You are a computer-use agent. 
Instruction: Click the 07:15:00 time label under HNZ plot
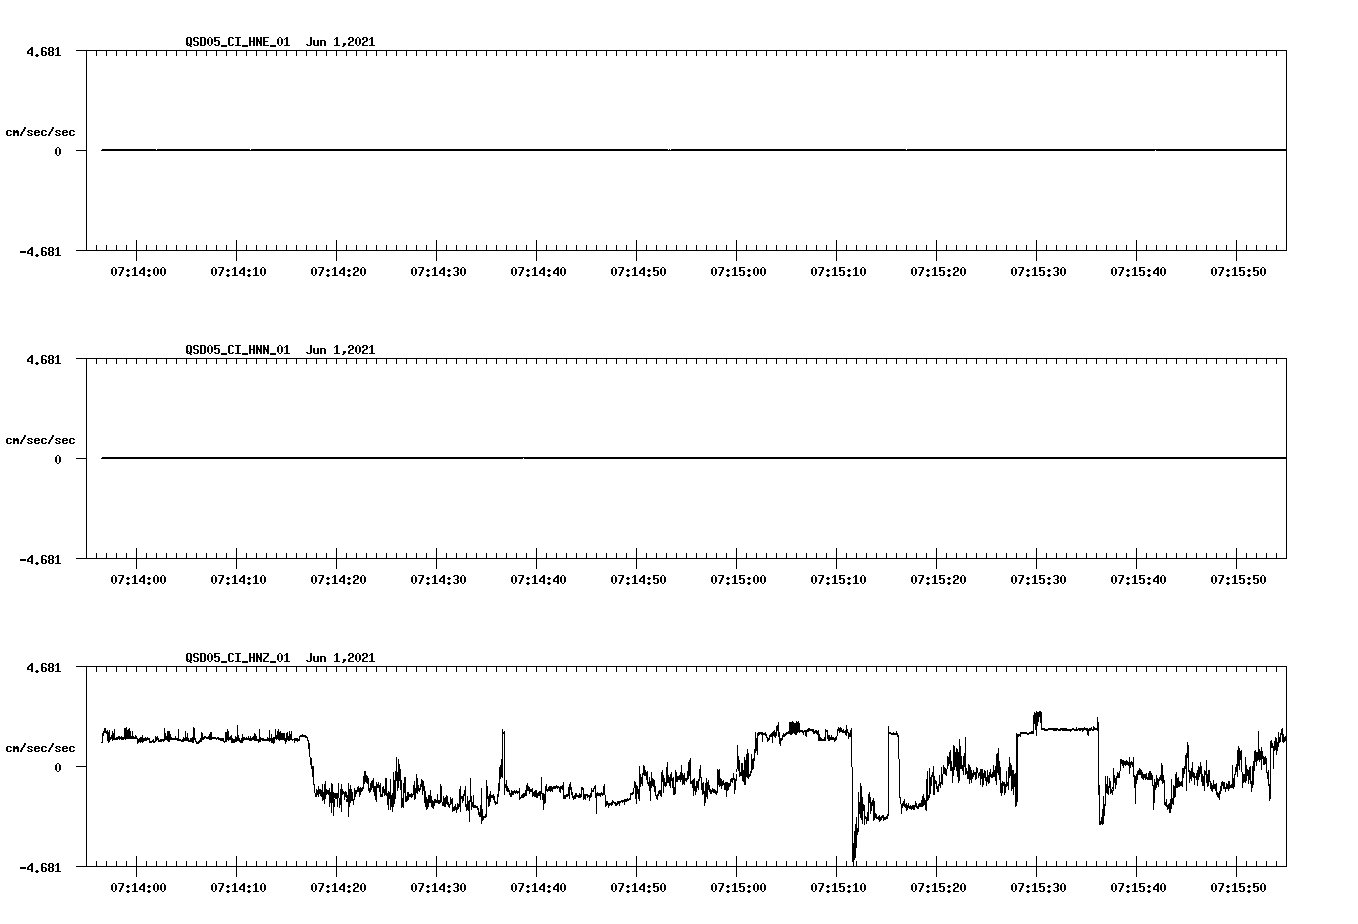click(x=738, y=887)
